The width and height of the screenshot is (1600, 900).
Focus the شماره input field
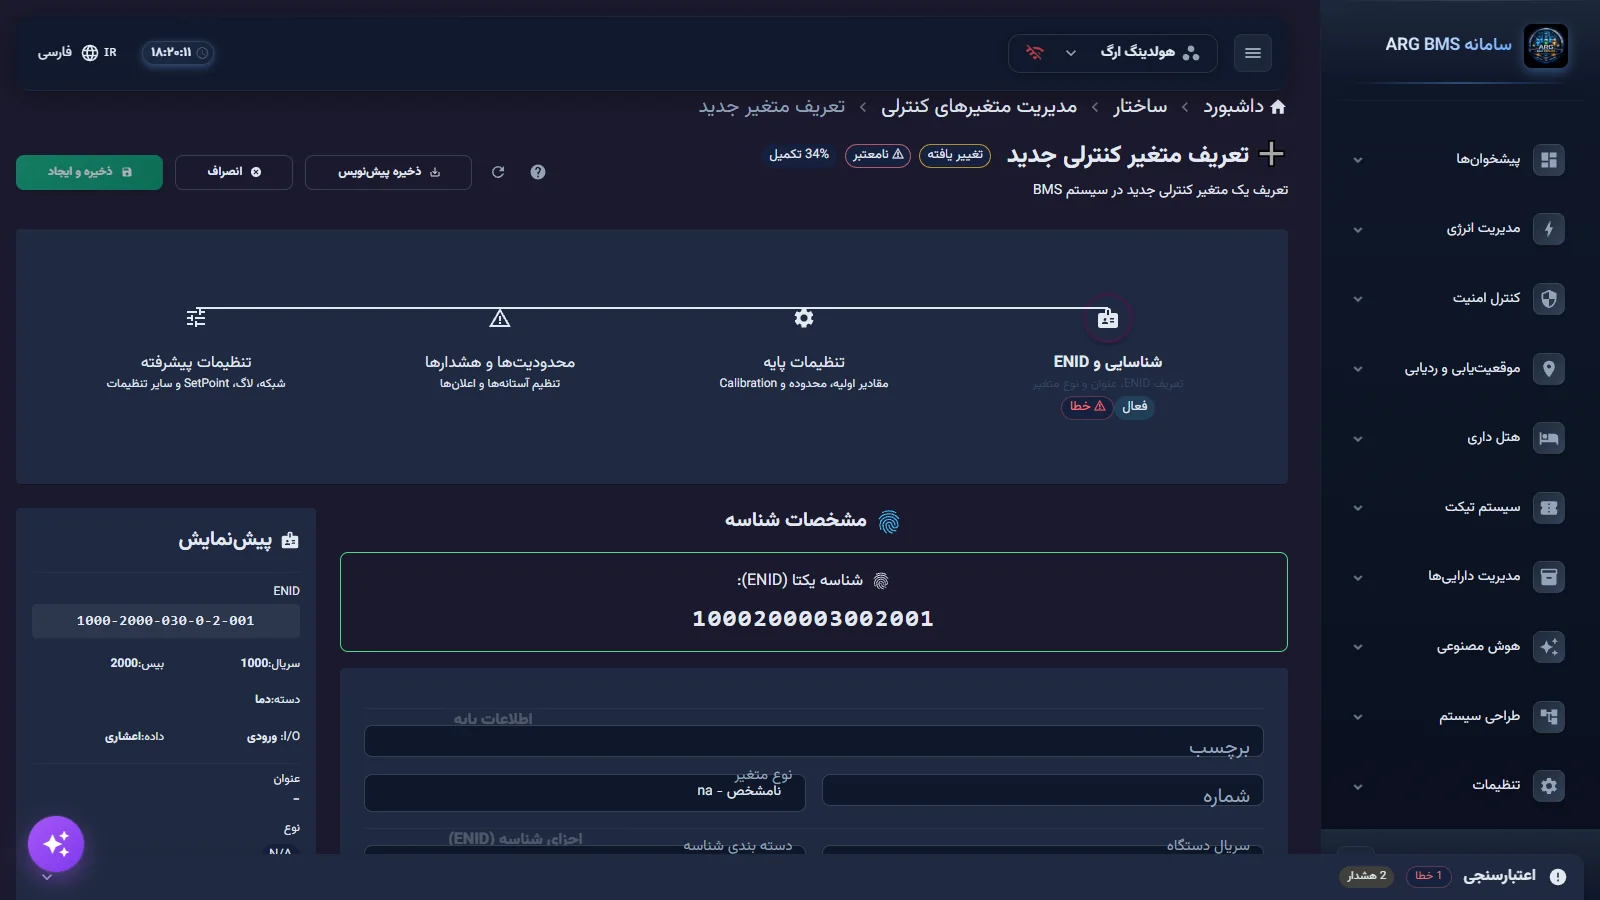click(x=1042, y=791)
